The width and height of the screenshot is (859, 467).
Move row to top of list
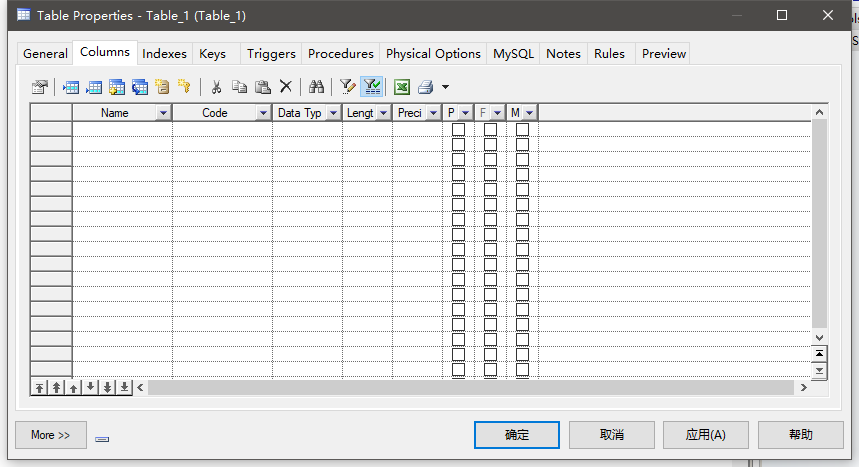point(39,388)
